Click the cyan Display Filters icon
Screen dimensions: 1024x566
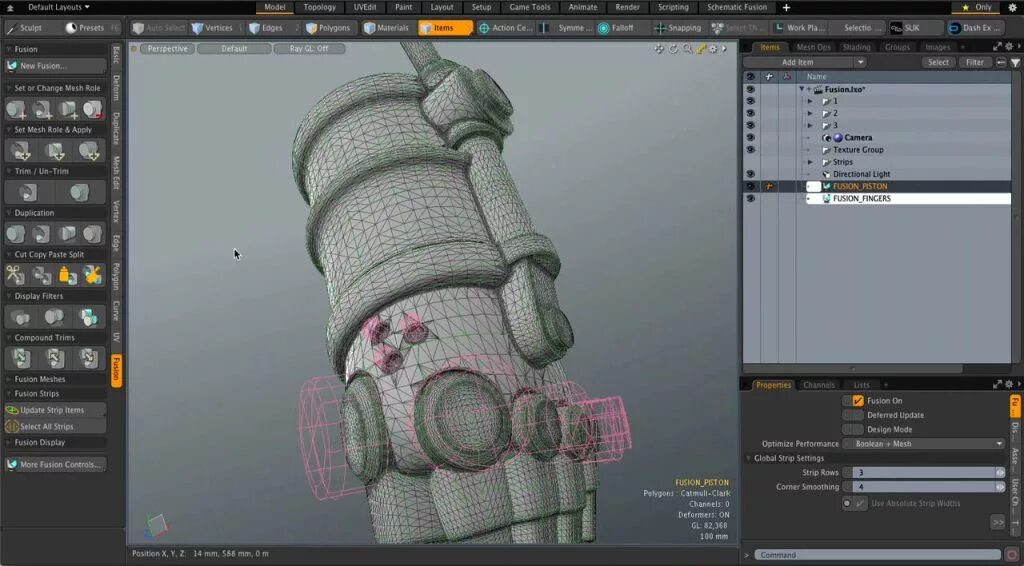88,317
